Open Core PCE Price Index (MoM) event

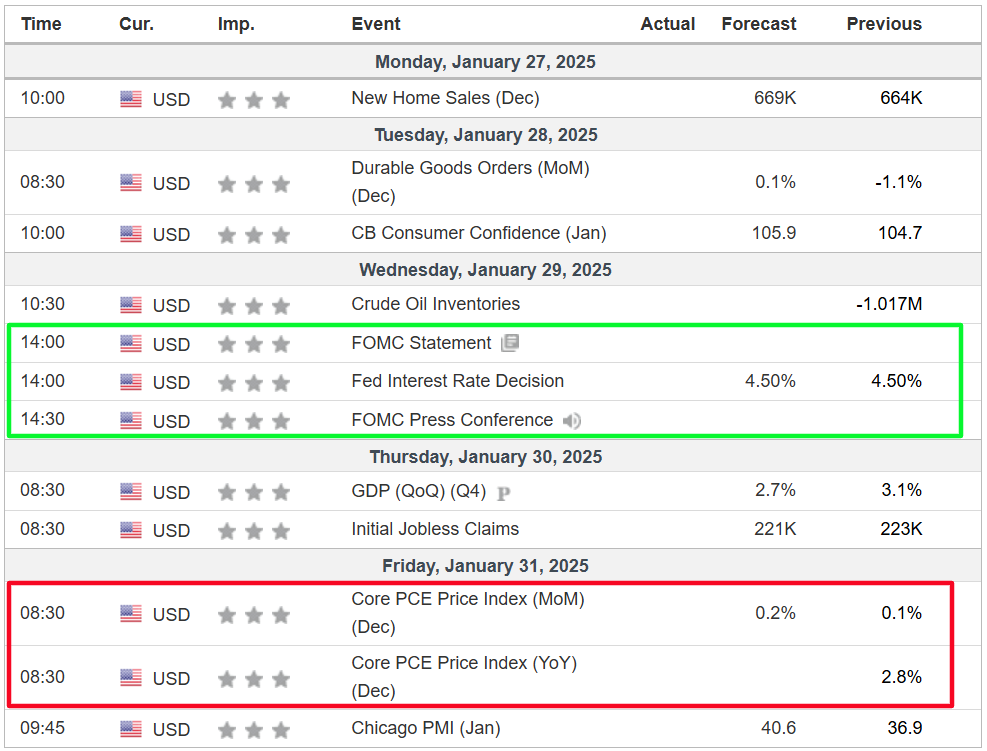(x=467, y=599)
